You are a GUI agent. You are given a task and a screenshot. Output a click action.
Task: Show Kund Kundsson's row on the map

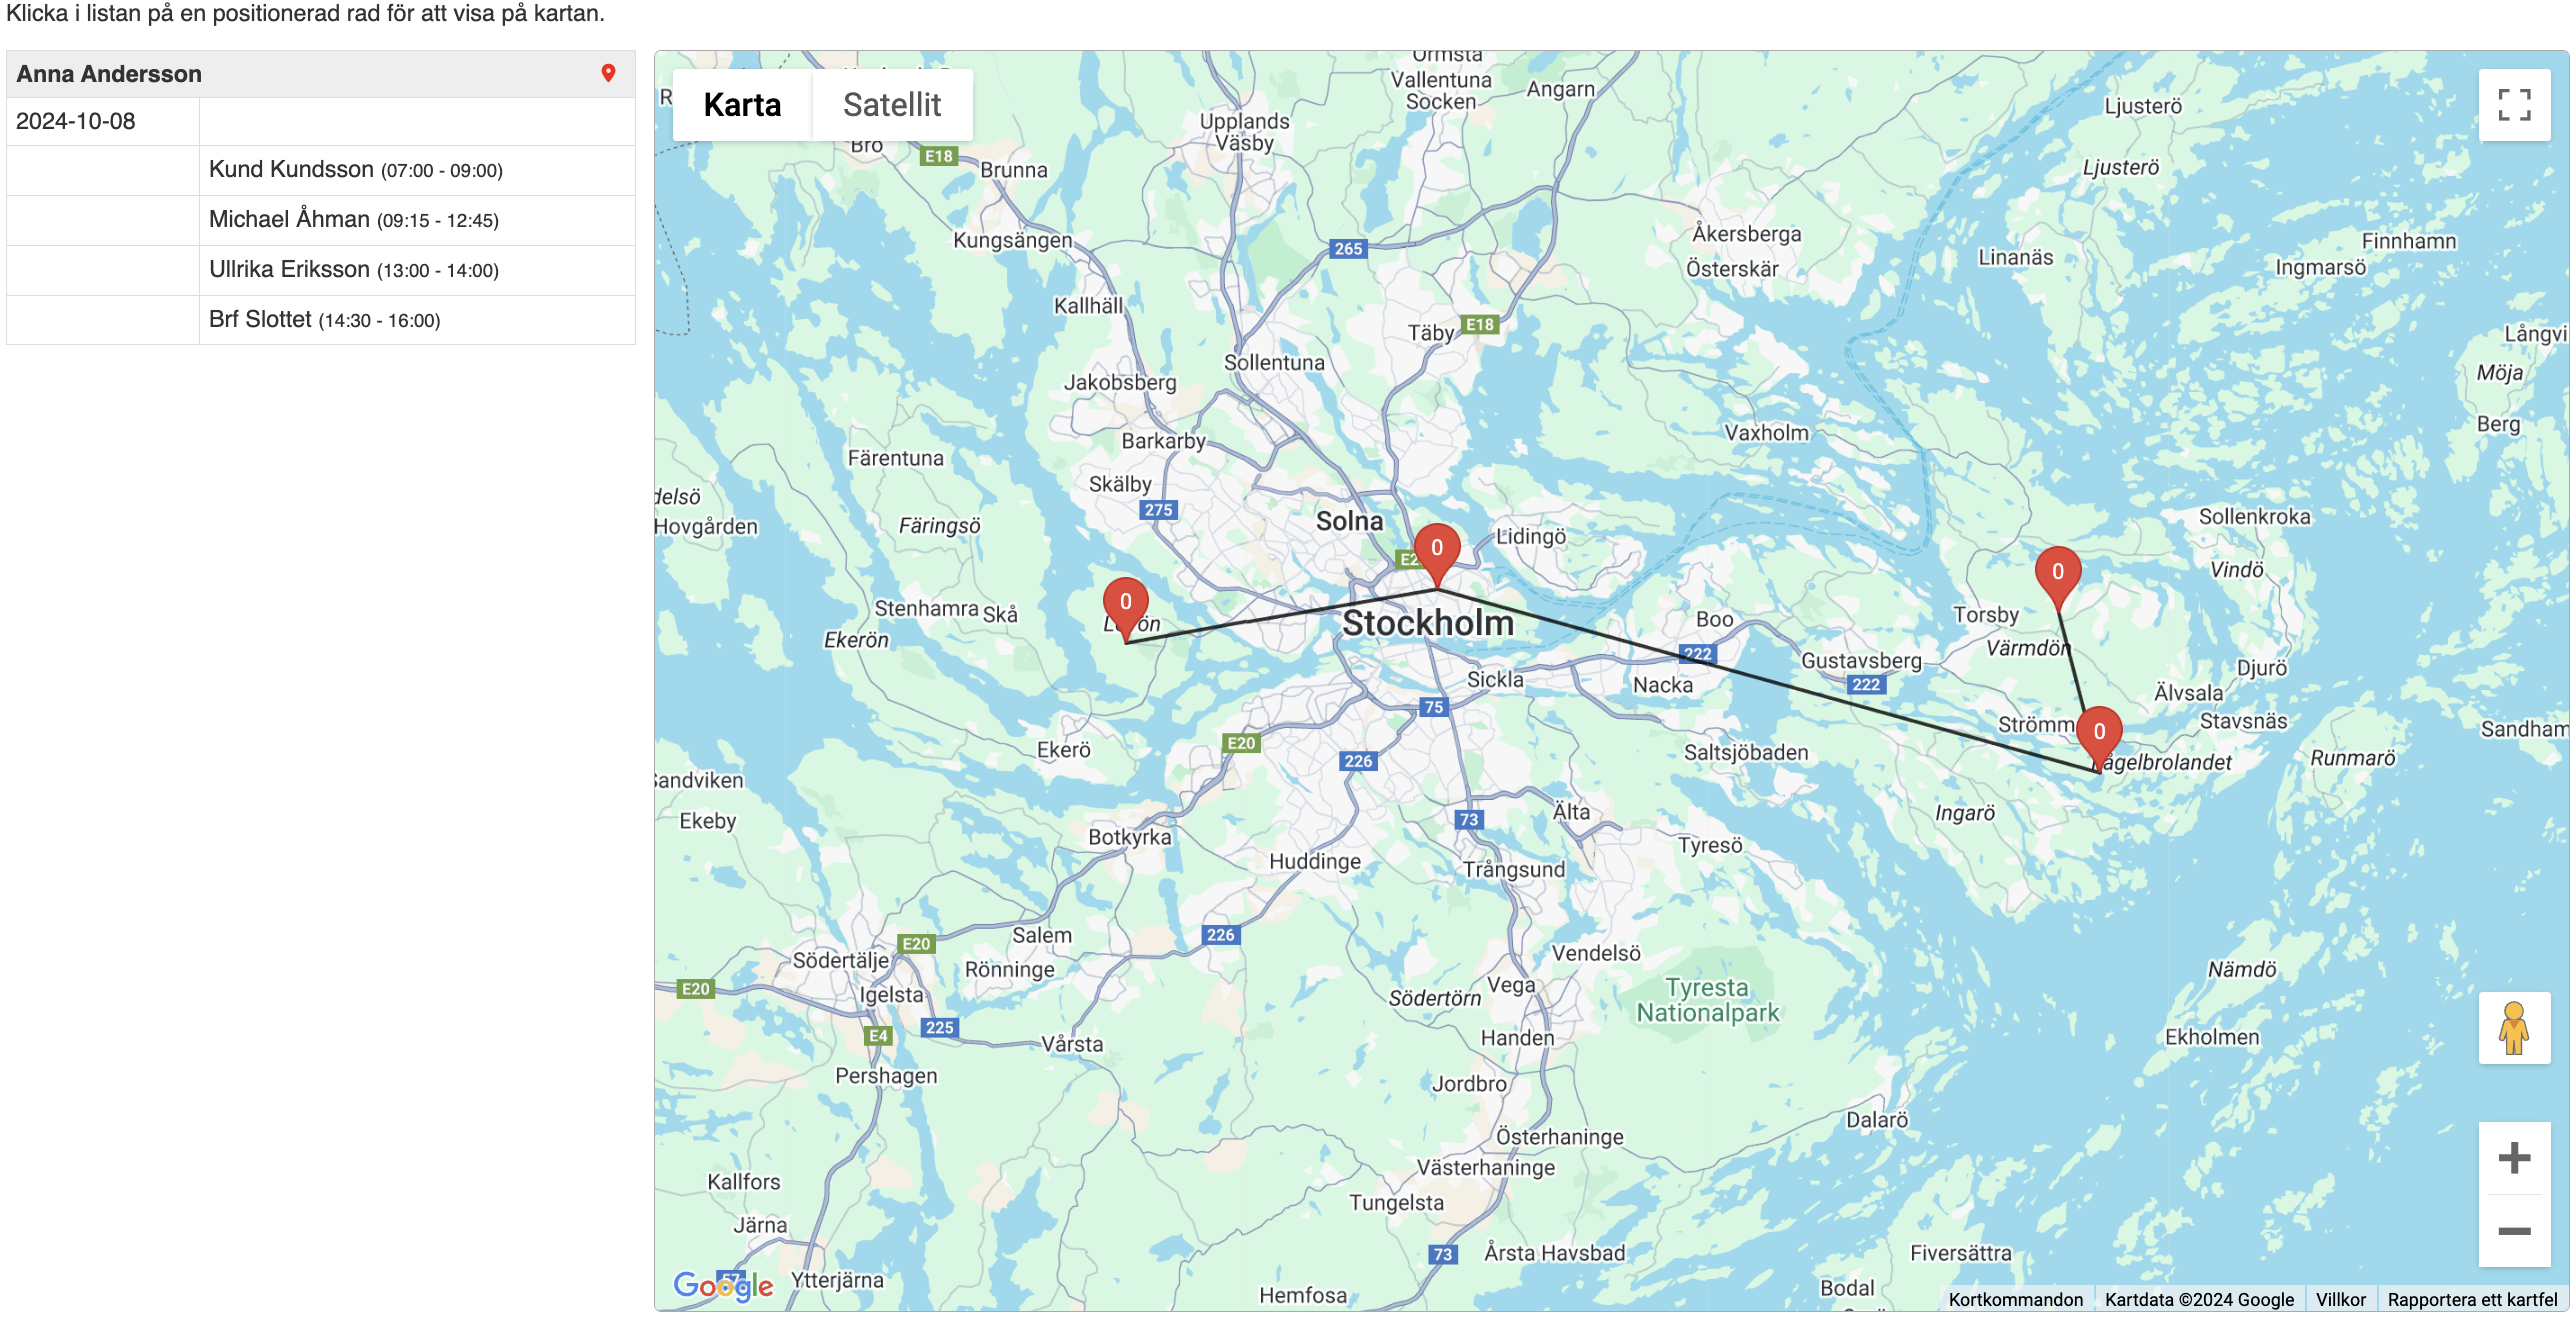321,170
